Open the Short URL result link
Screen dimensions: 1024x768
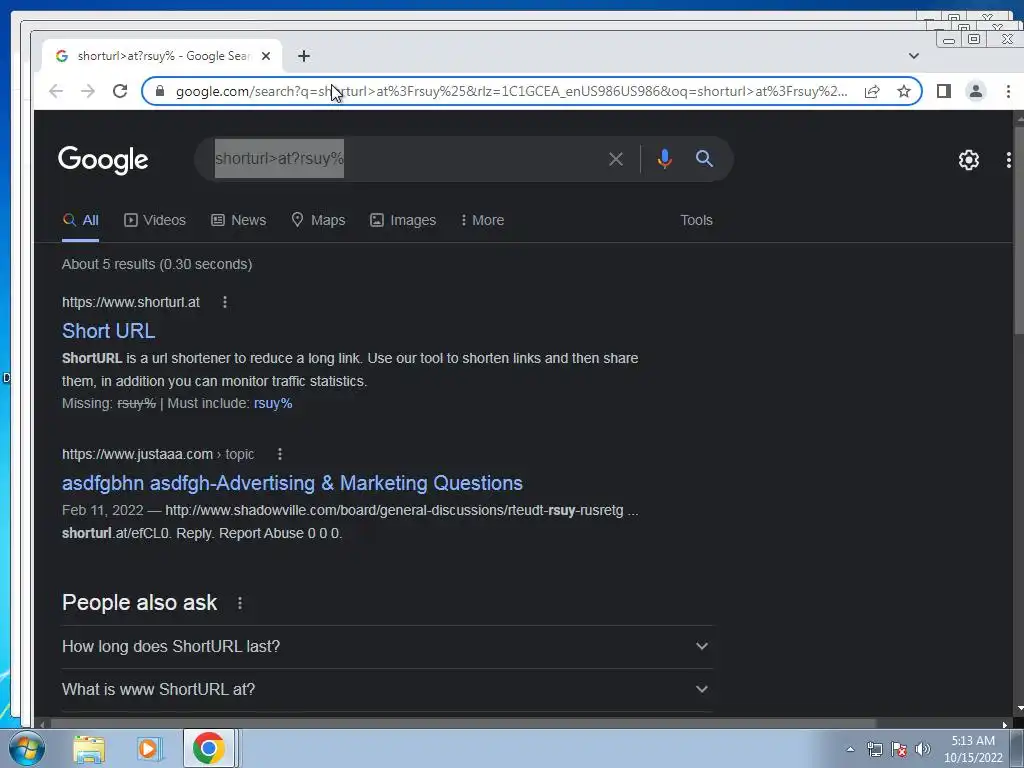[108, 331]
